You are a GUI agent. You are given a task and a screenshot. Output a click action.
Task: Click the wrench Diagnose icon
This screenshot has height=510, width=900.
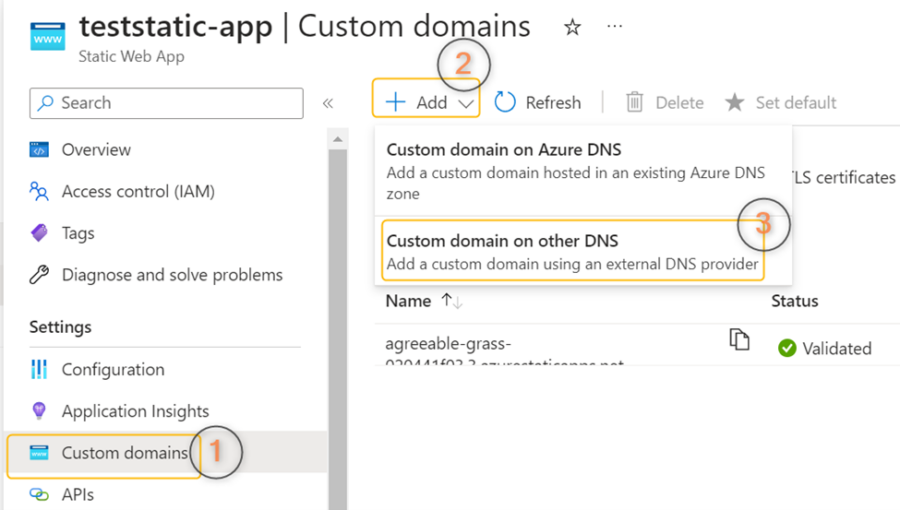point(39,275)
